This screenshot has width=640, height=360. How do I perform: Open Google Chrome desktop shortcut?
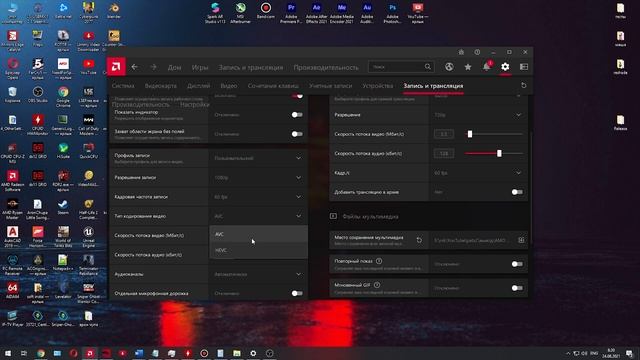[x=63, y=97]
